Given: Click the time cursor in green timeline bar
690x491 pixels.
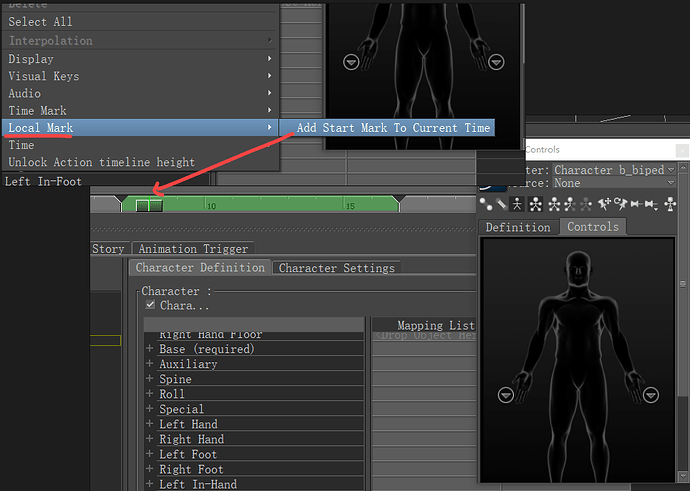Looking at the screenshot, I should 148,205.
